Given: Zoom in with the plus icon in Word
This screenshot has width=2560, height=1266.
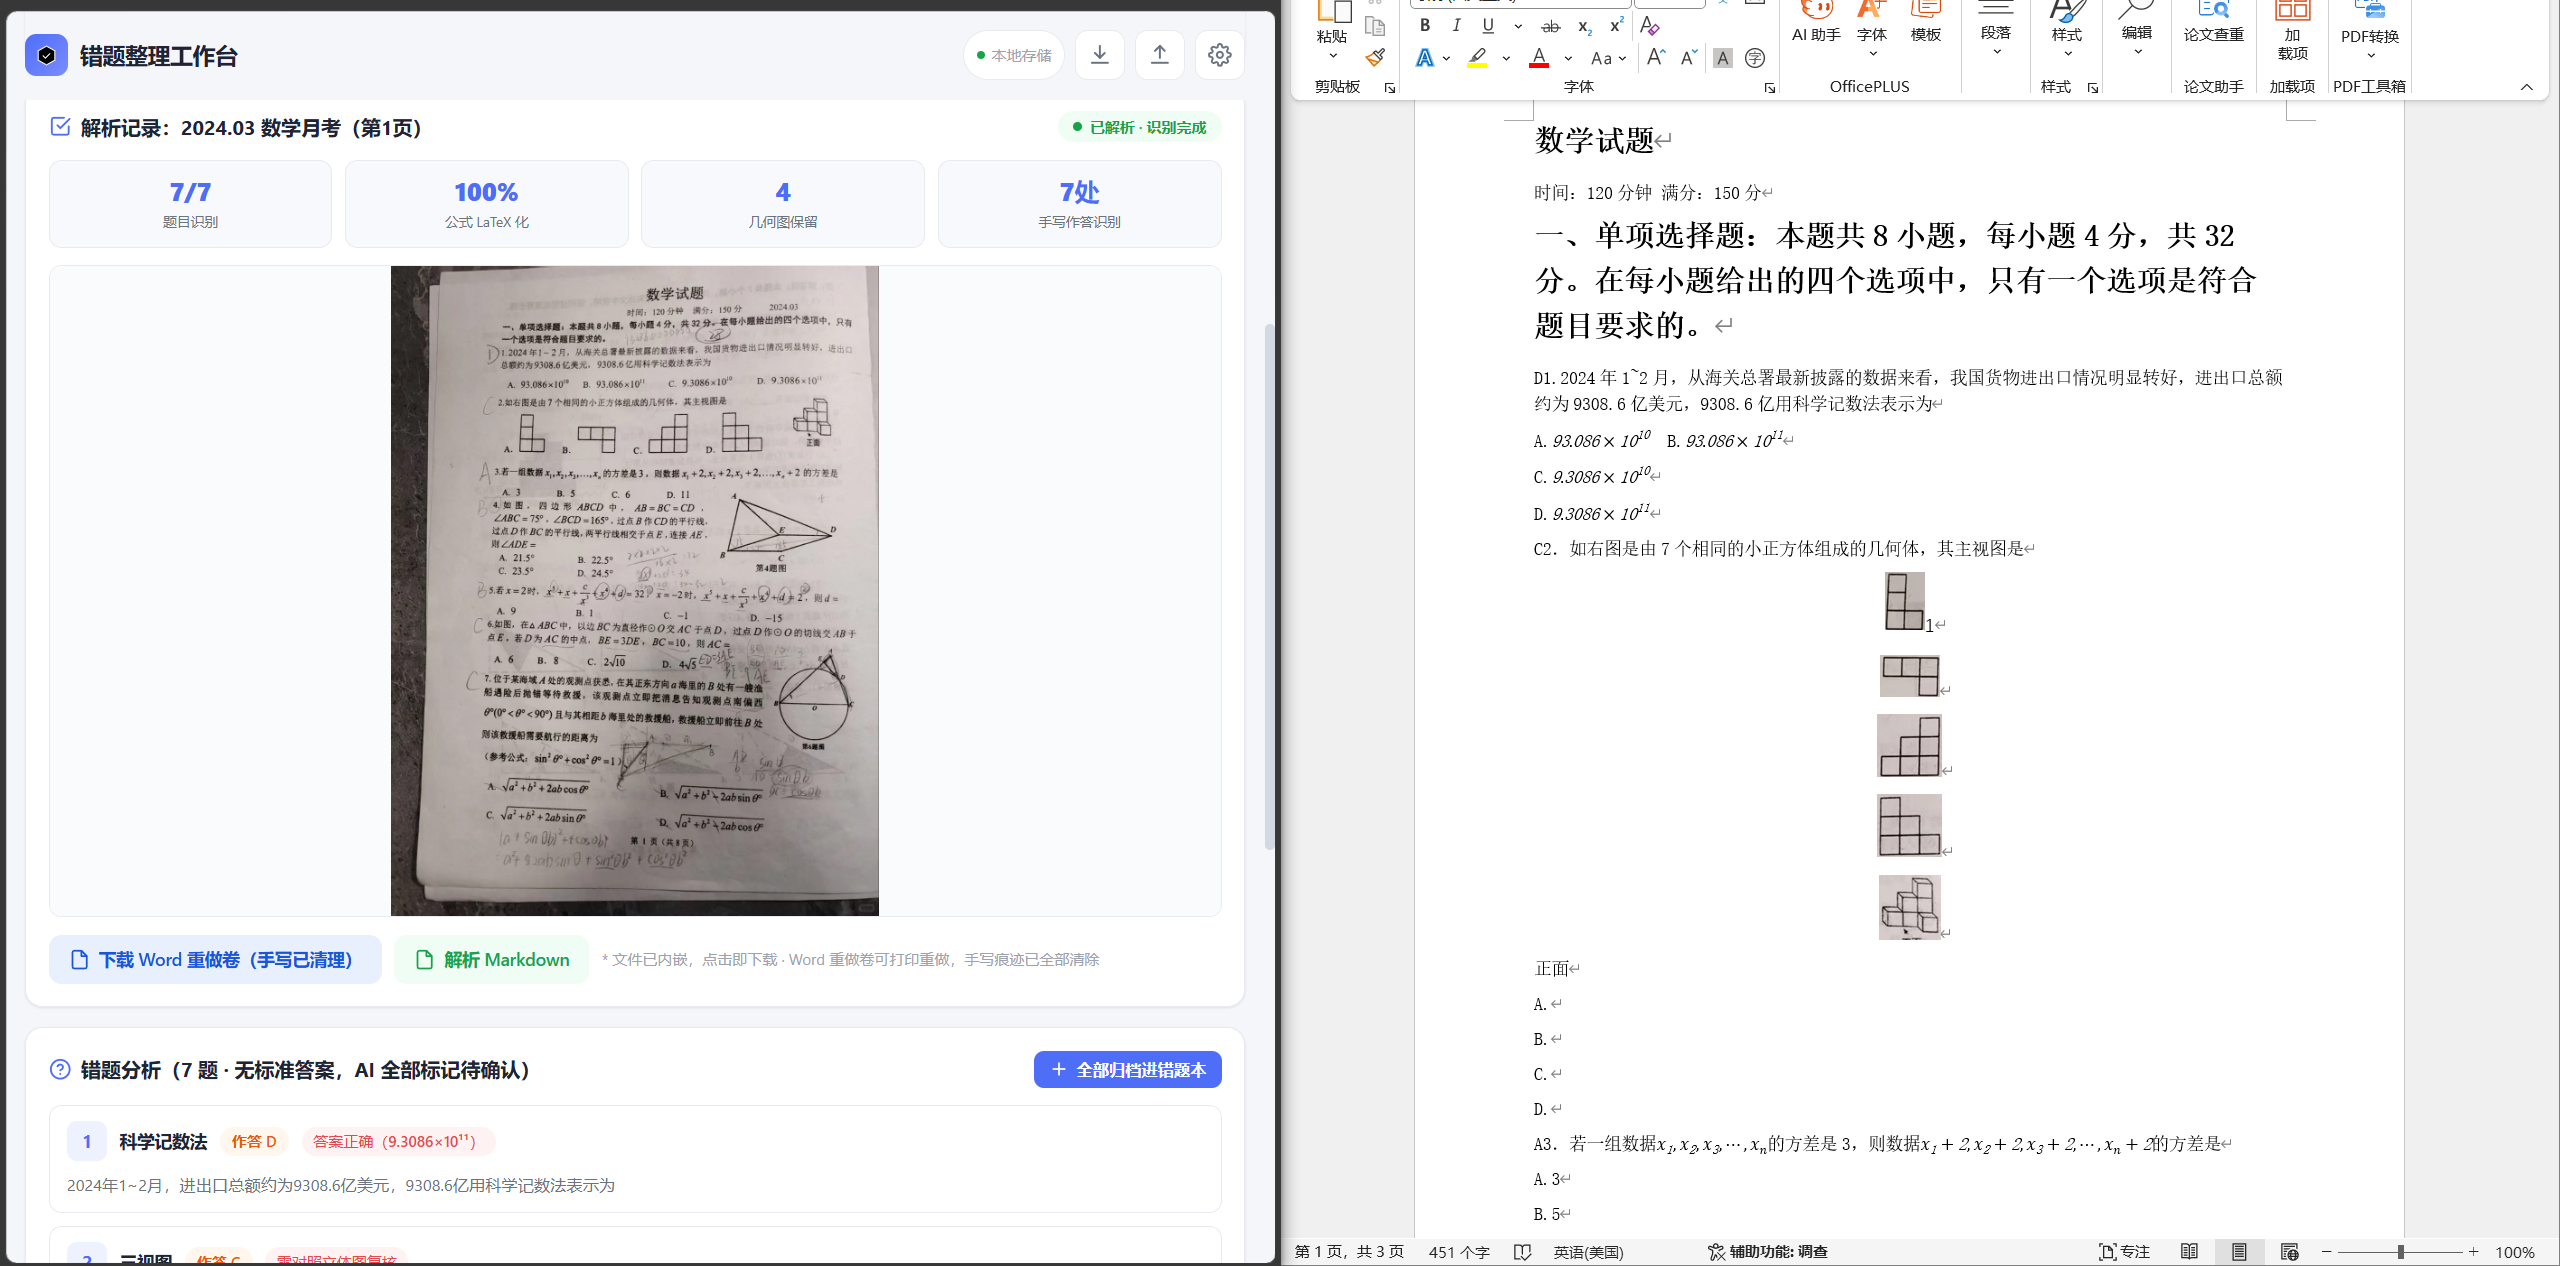Looking at the screenshot, I should click(2474, 1252).
